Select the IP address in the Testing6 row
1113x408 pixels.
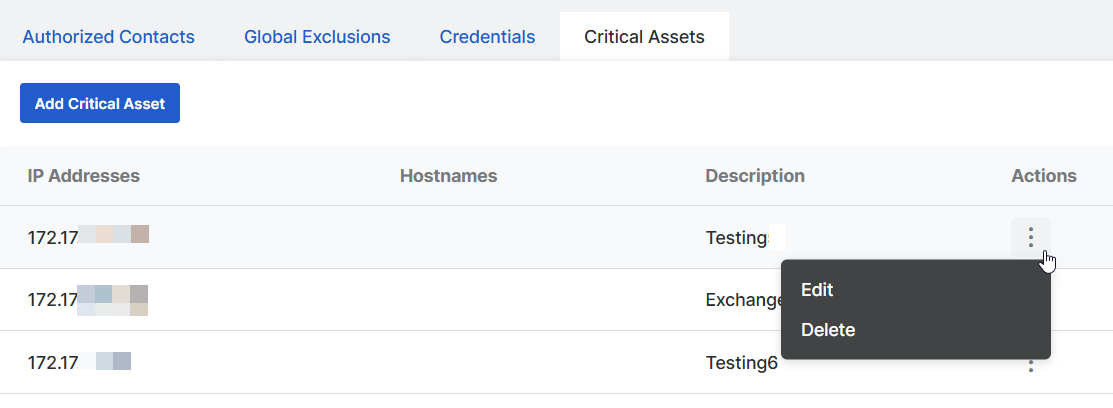click(x=80, y=362)
